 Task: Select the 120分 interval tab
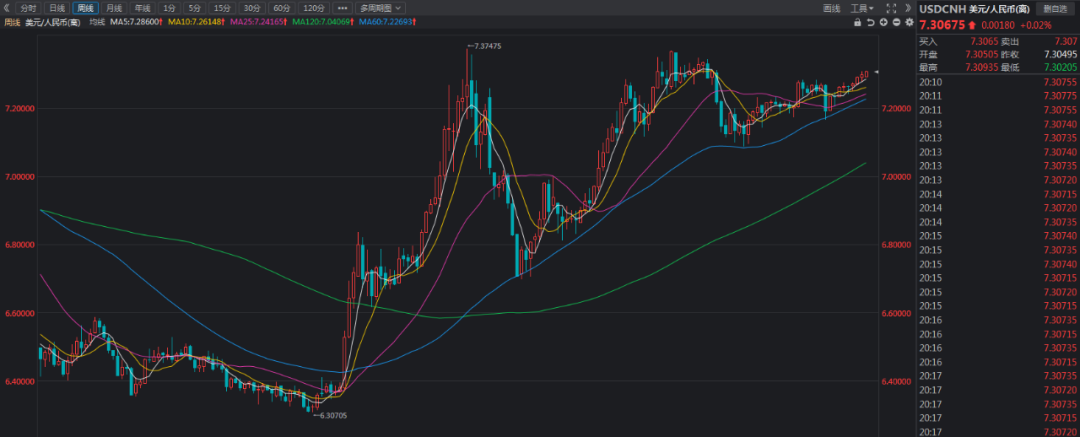pyautogui.click(x=314, y=8)
